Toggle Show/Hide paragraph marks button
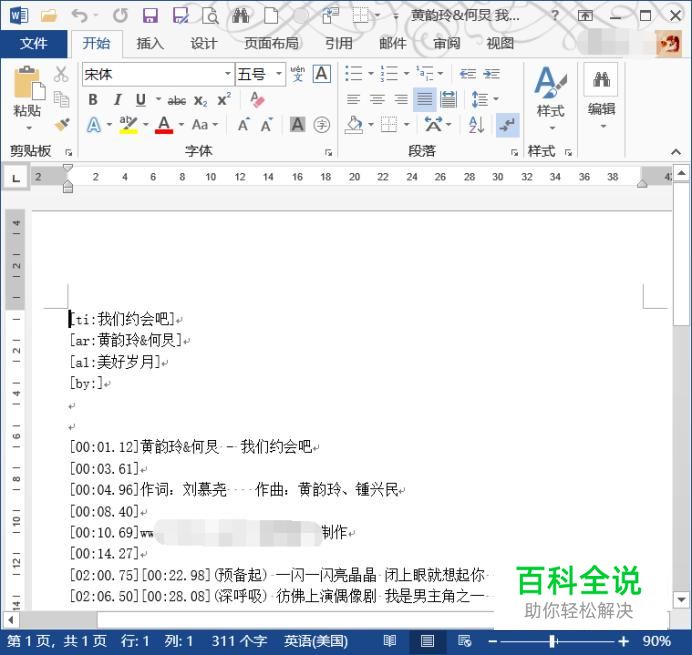The width and height of the screenshot is (692, 655). [x=508, y=125]
